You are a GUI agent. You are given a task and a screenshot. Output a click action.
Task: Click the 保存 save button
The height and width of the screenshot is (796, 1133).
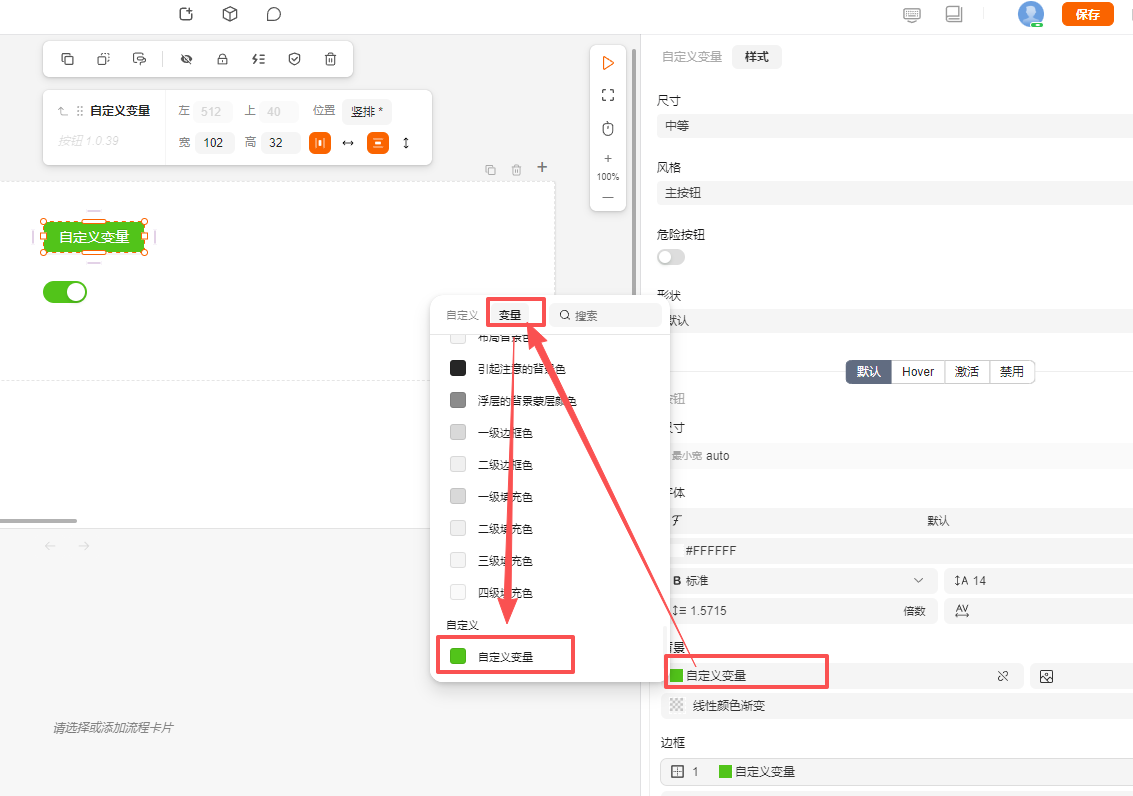pyautogui.click(x=1087, y=14)
